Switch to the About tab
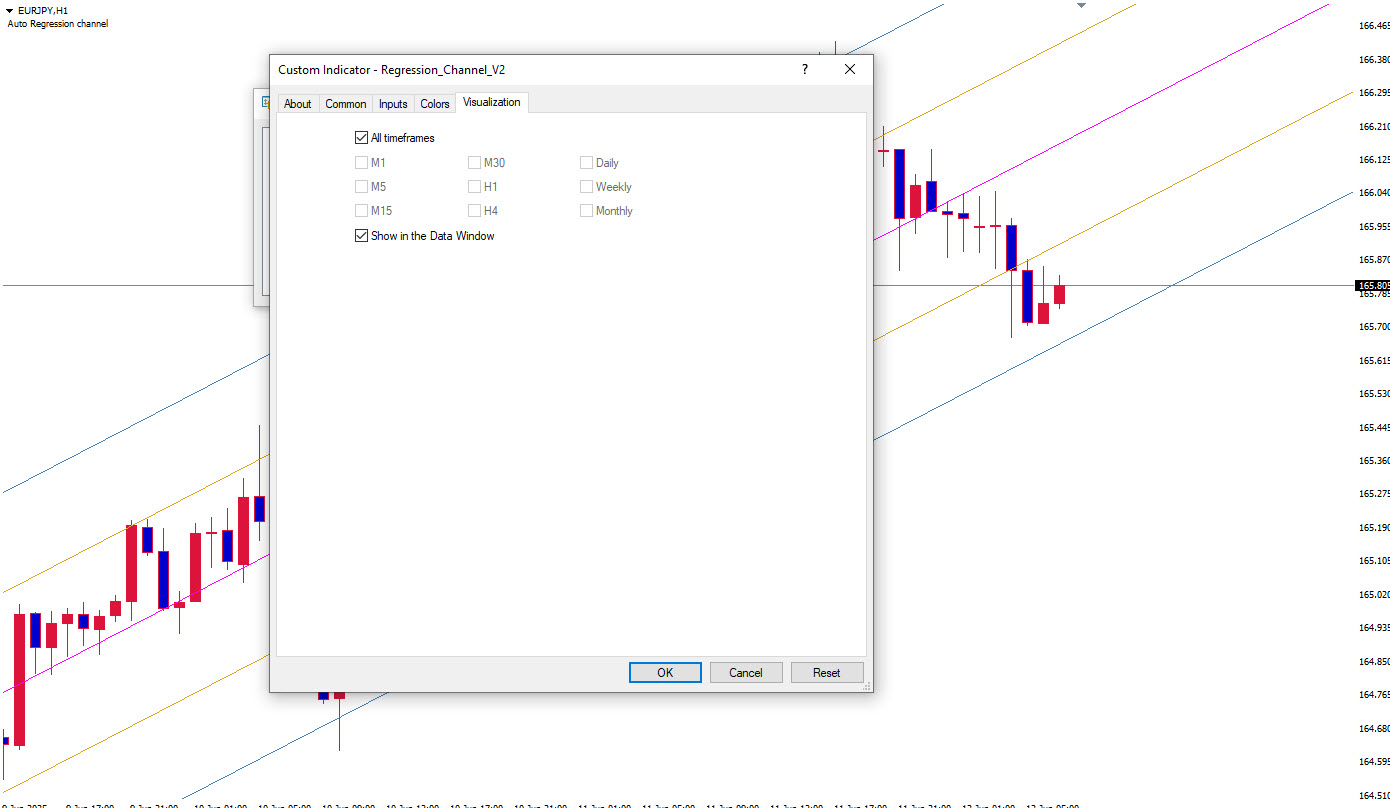 [297, 104]
